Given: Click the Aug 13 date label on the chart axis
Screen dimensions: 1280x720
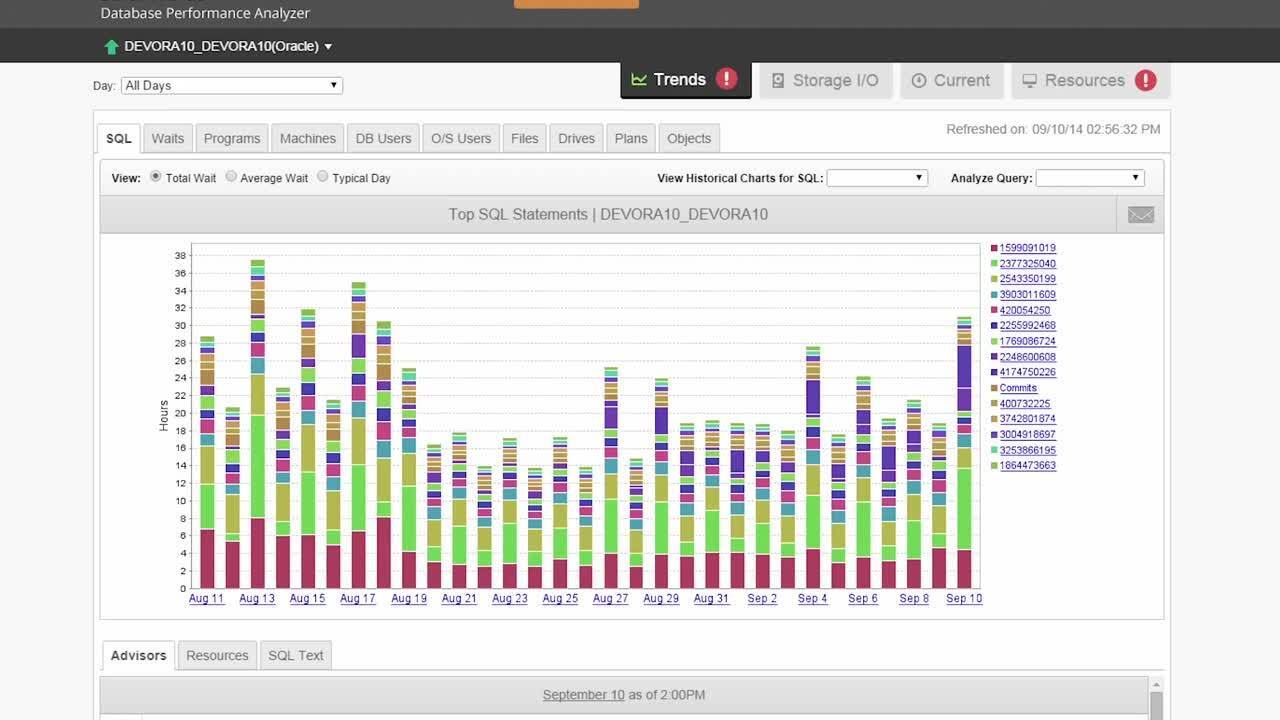Looking at the screenshot, I should 256,598.
